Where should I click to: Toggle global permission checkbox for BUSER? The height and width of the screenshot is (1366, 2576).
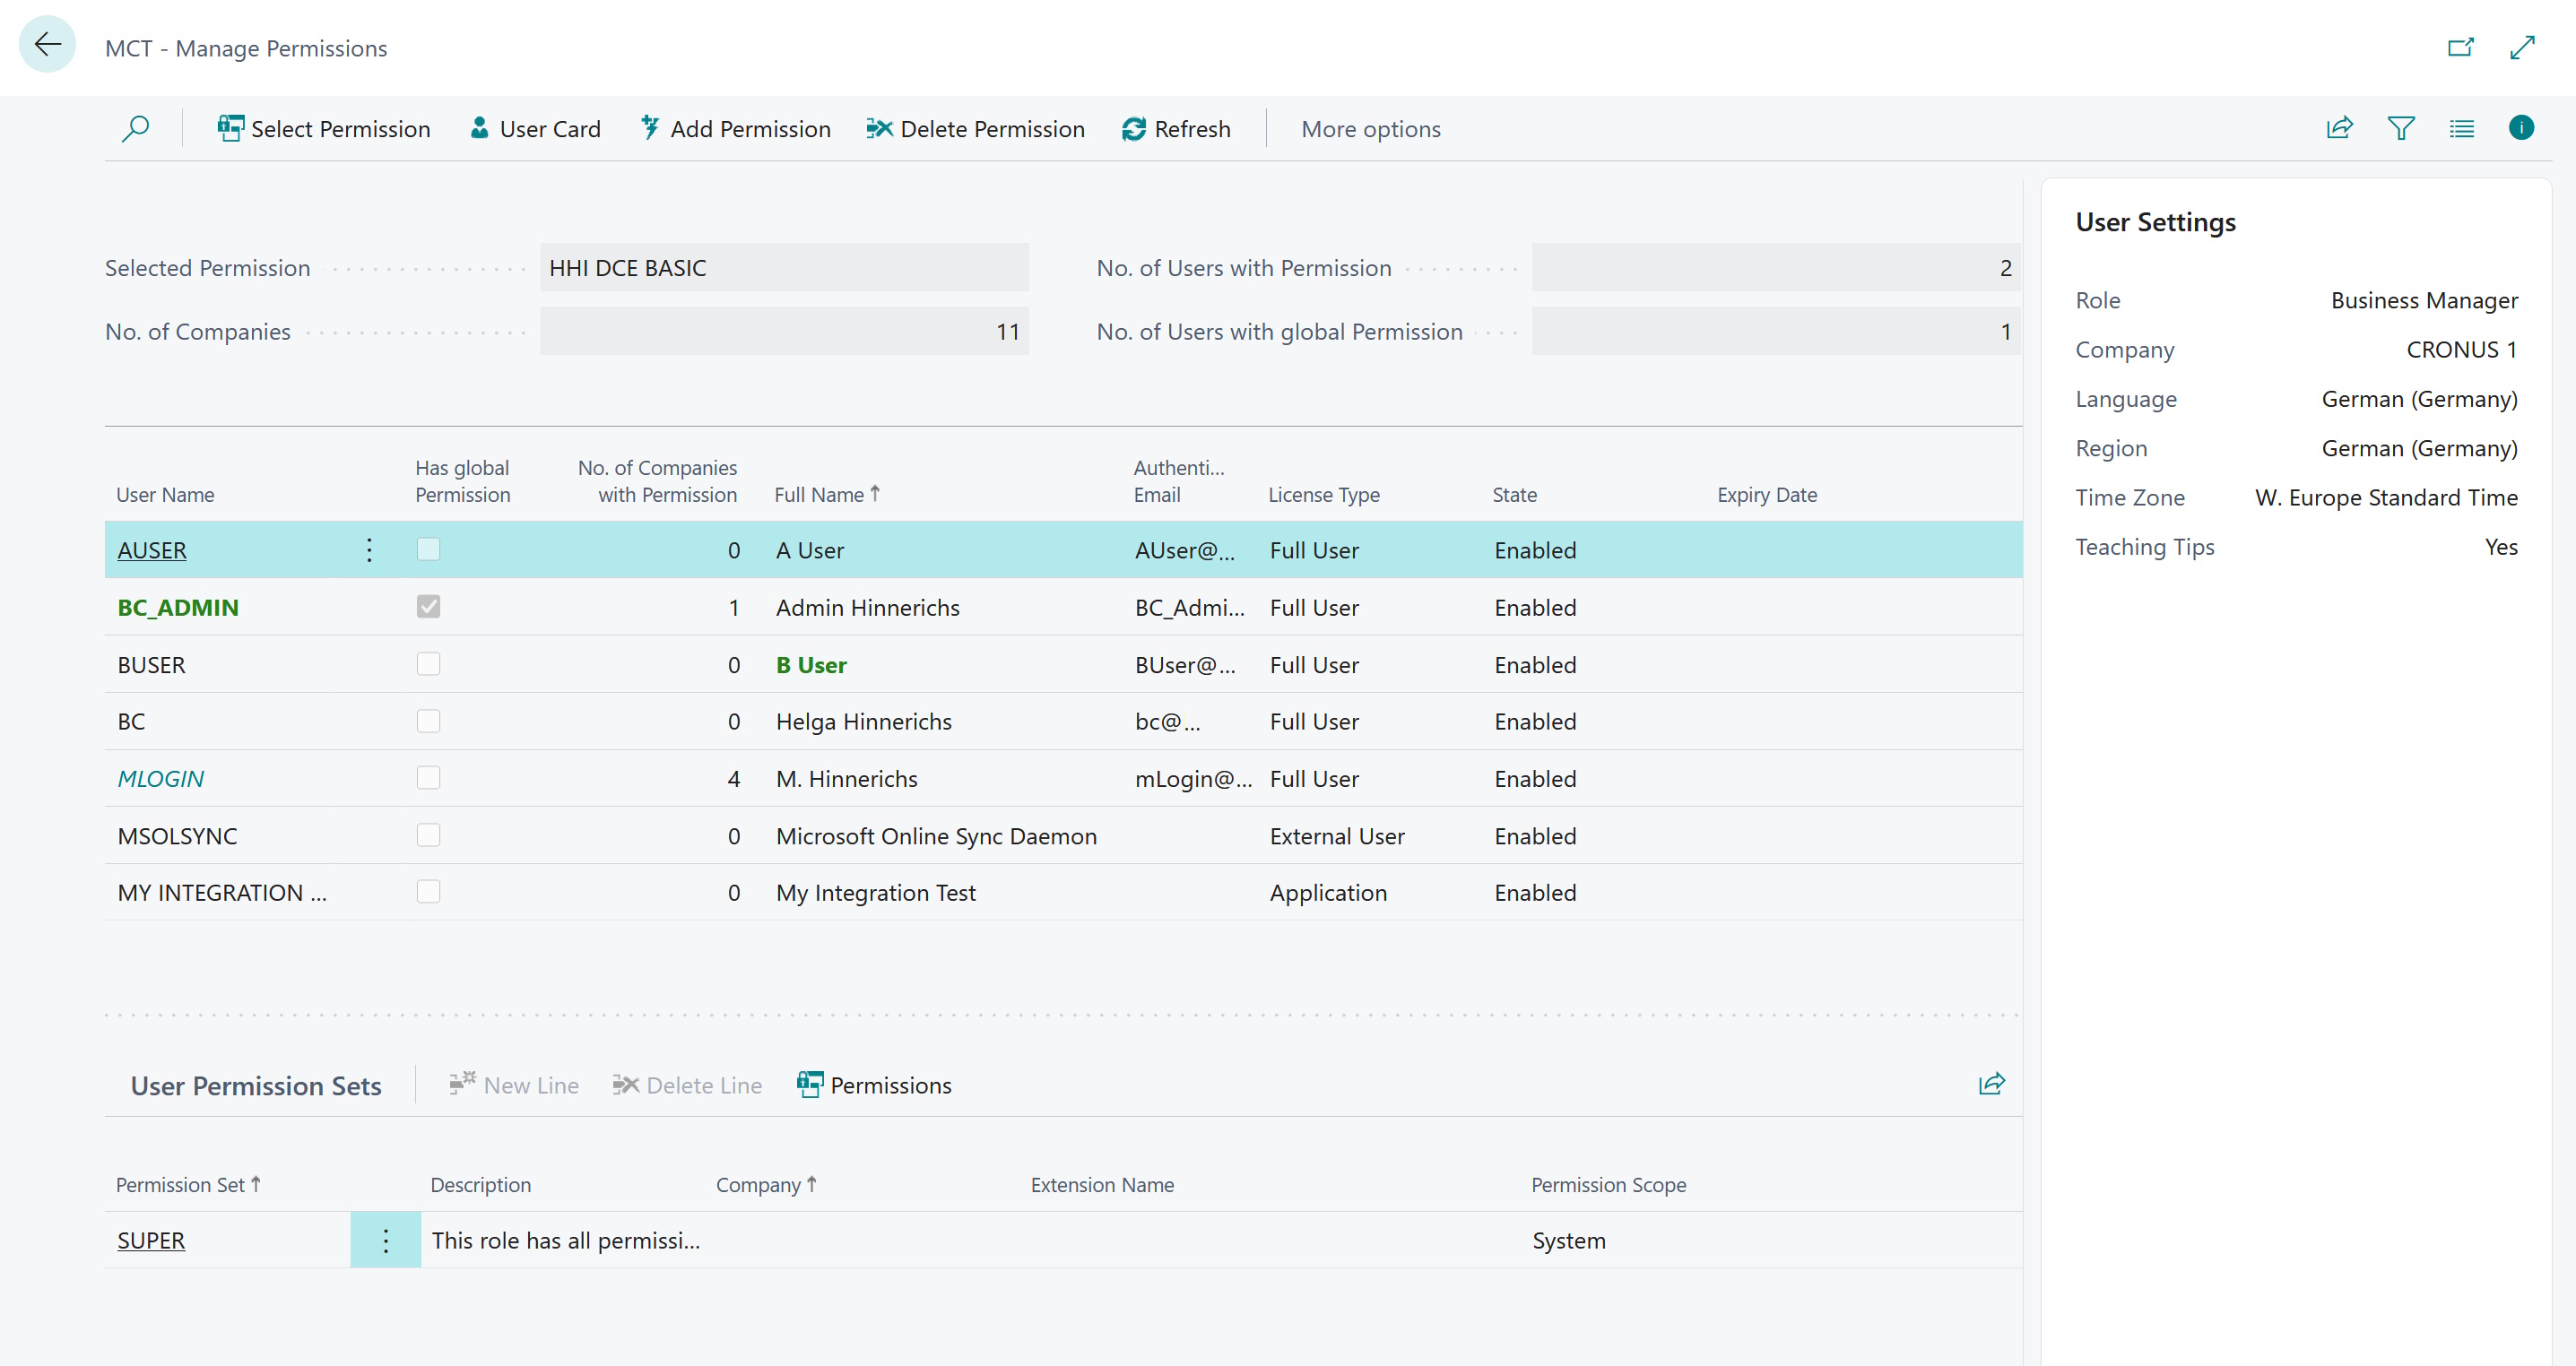click(x=428, y=664)
